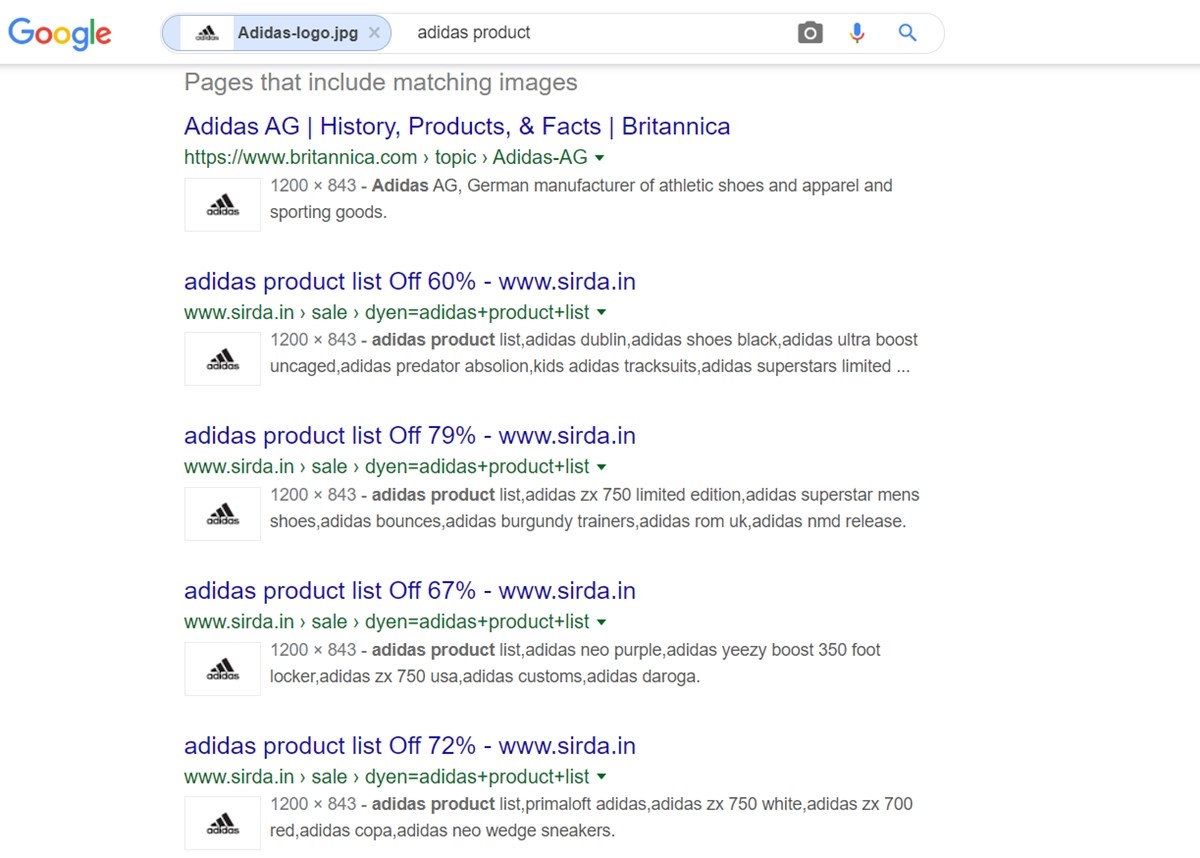Expand dropdown arrow for Off 72% result URL
Image resolution: width=1200 pixels, height=858 pixels.
click(x=602, y=777)
